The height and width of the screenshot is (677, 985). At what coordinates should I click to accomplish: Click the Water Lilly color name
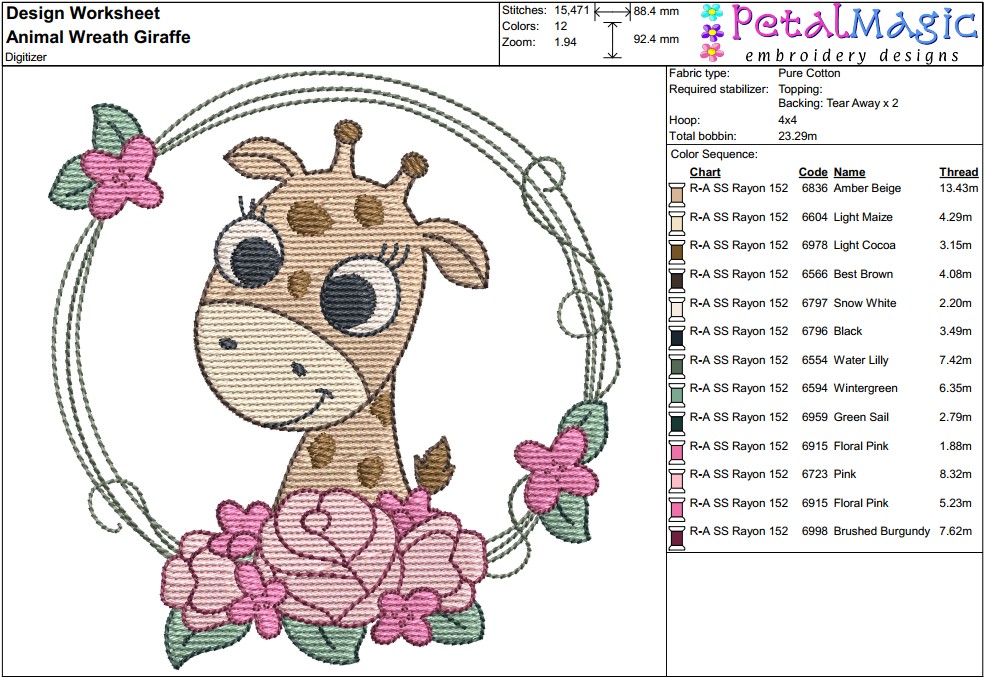(861, 360)
